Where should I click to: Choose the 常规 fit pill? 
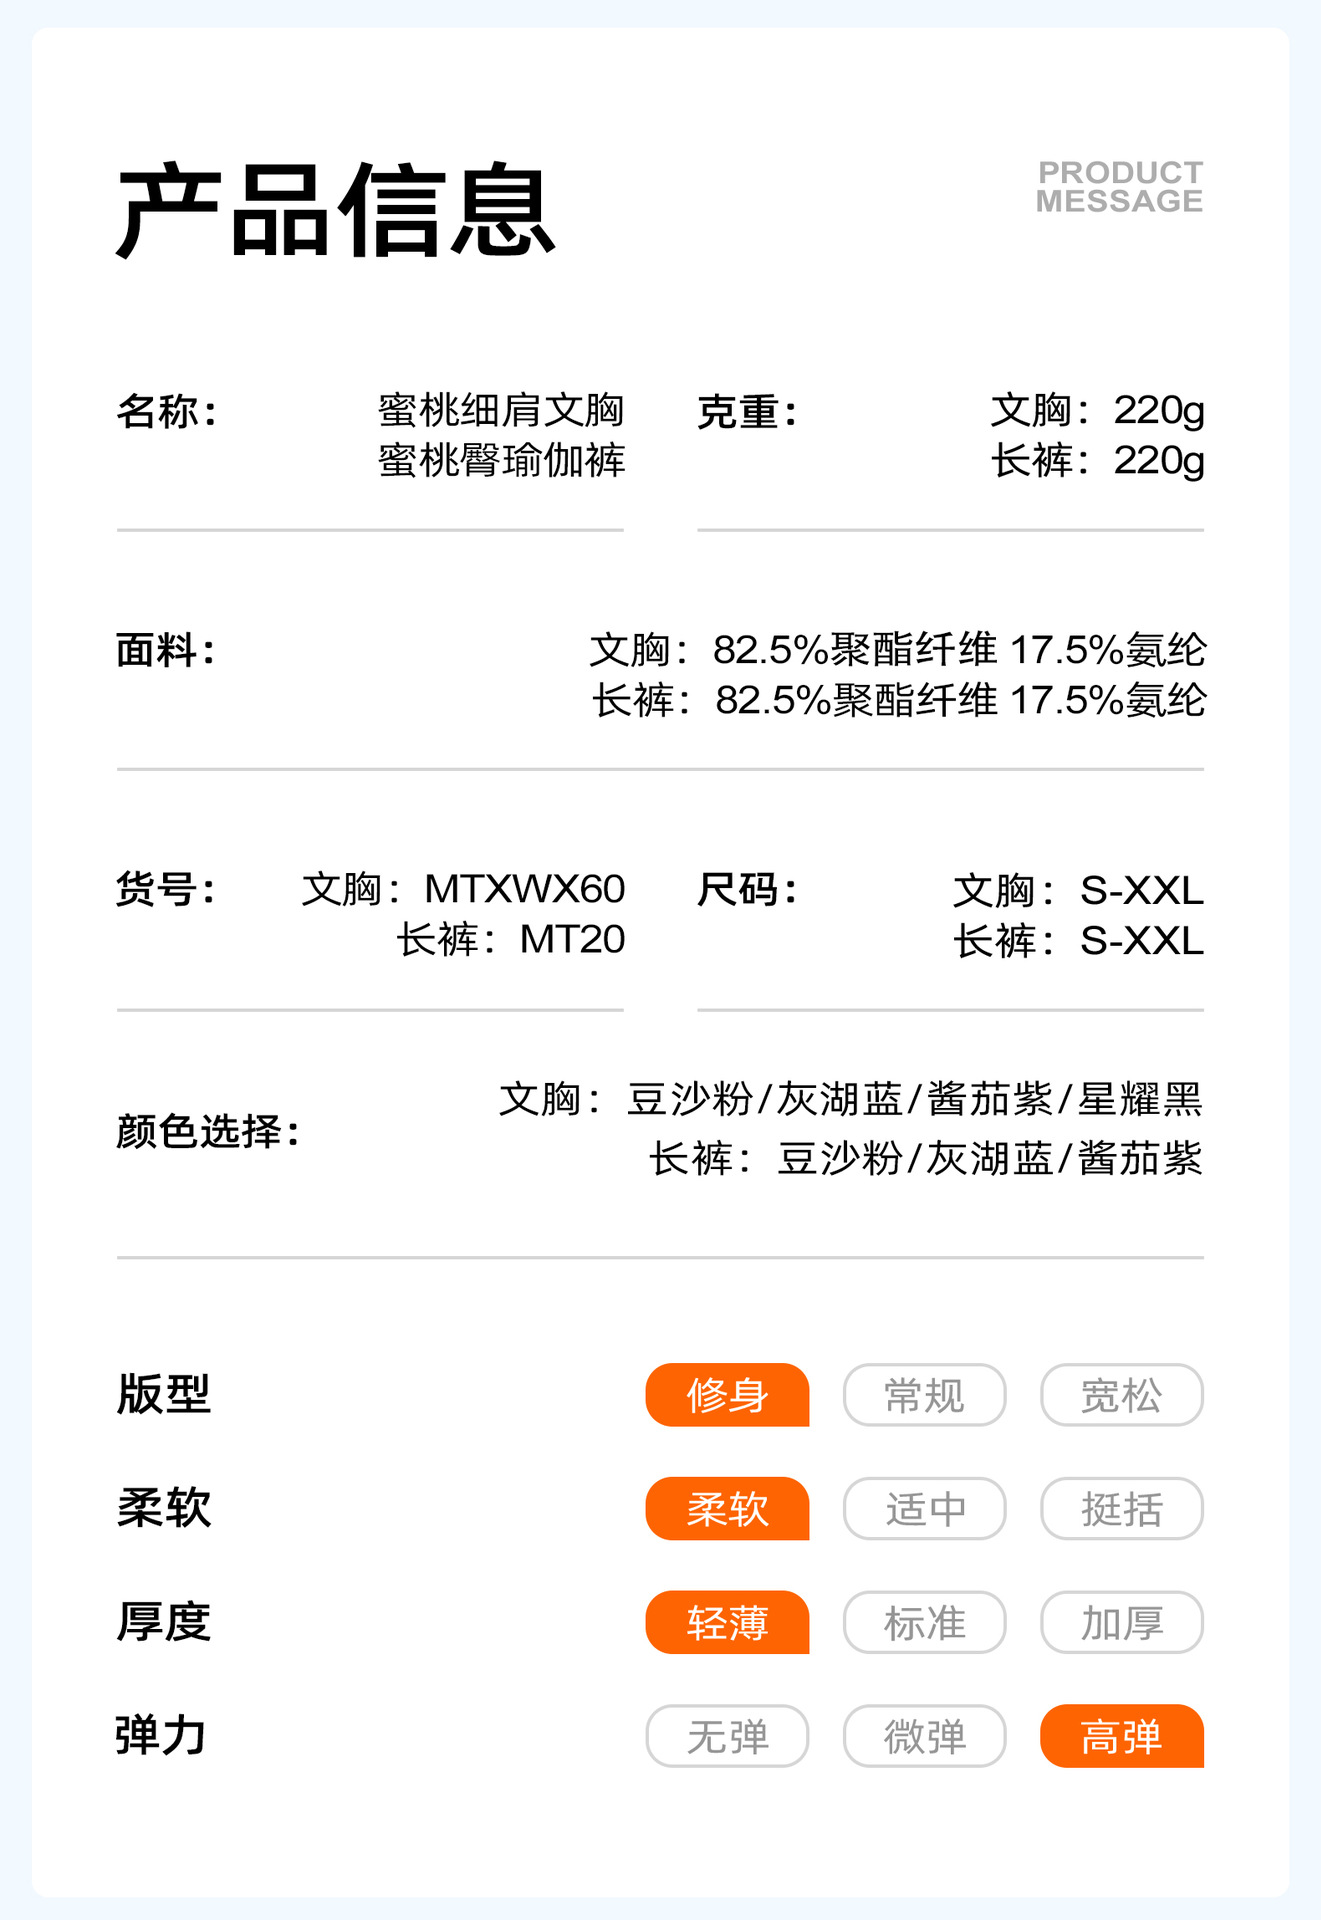(x=924, y=1395)
